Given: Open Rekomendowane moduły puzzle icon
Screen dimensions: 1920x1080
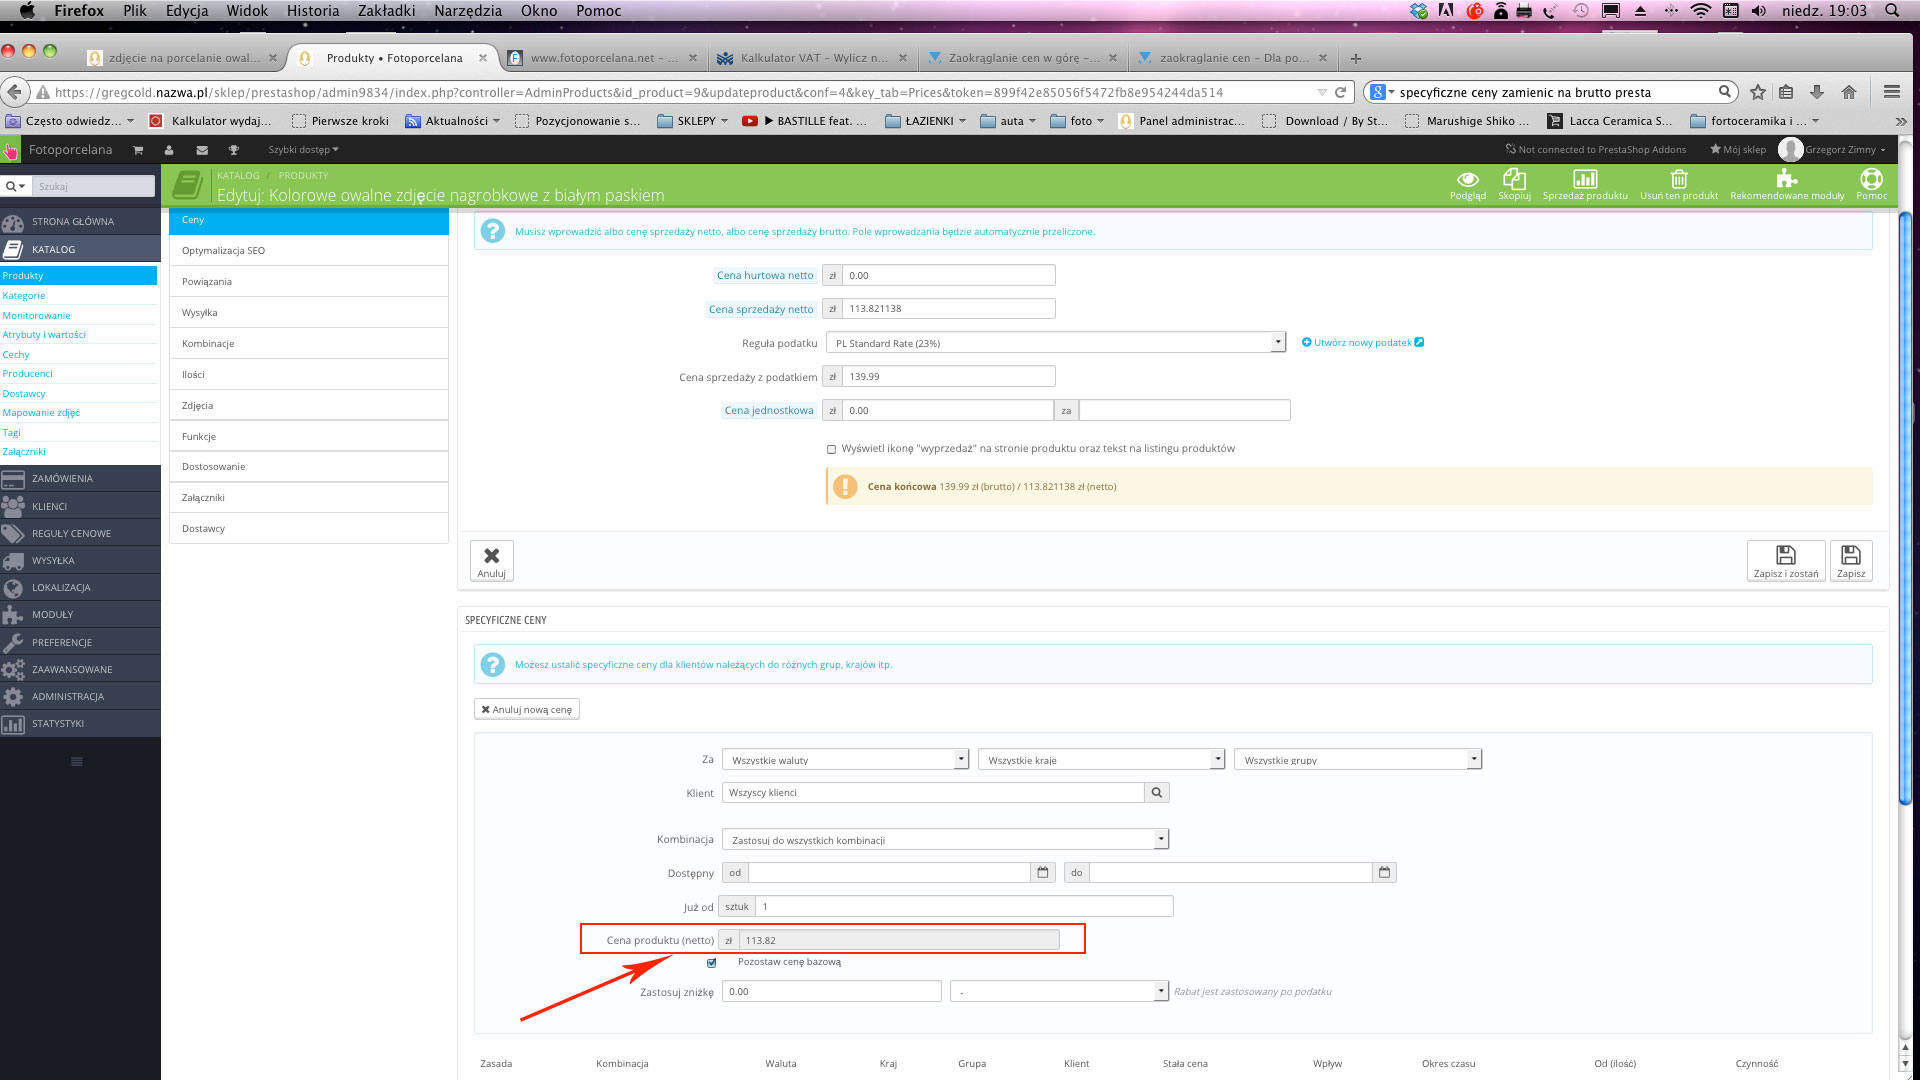Looking at the screenshot, I should click(x=1786, y=181).
